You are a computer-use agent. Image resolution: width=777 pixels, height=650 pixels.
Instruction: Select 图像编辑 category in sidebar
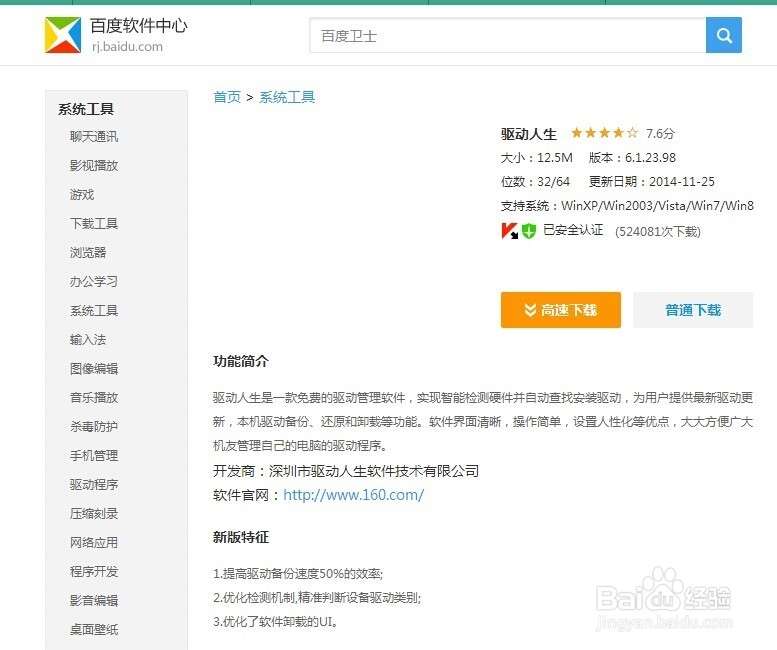(x=94, y=369)
